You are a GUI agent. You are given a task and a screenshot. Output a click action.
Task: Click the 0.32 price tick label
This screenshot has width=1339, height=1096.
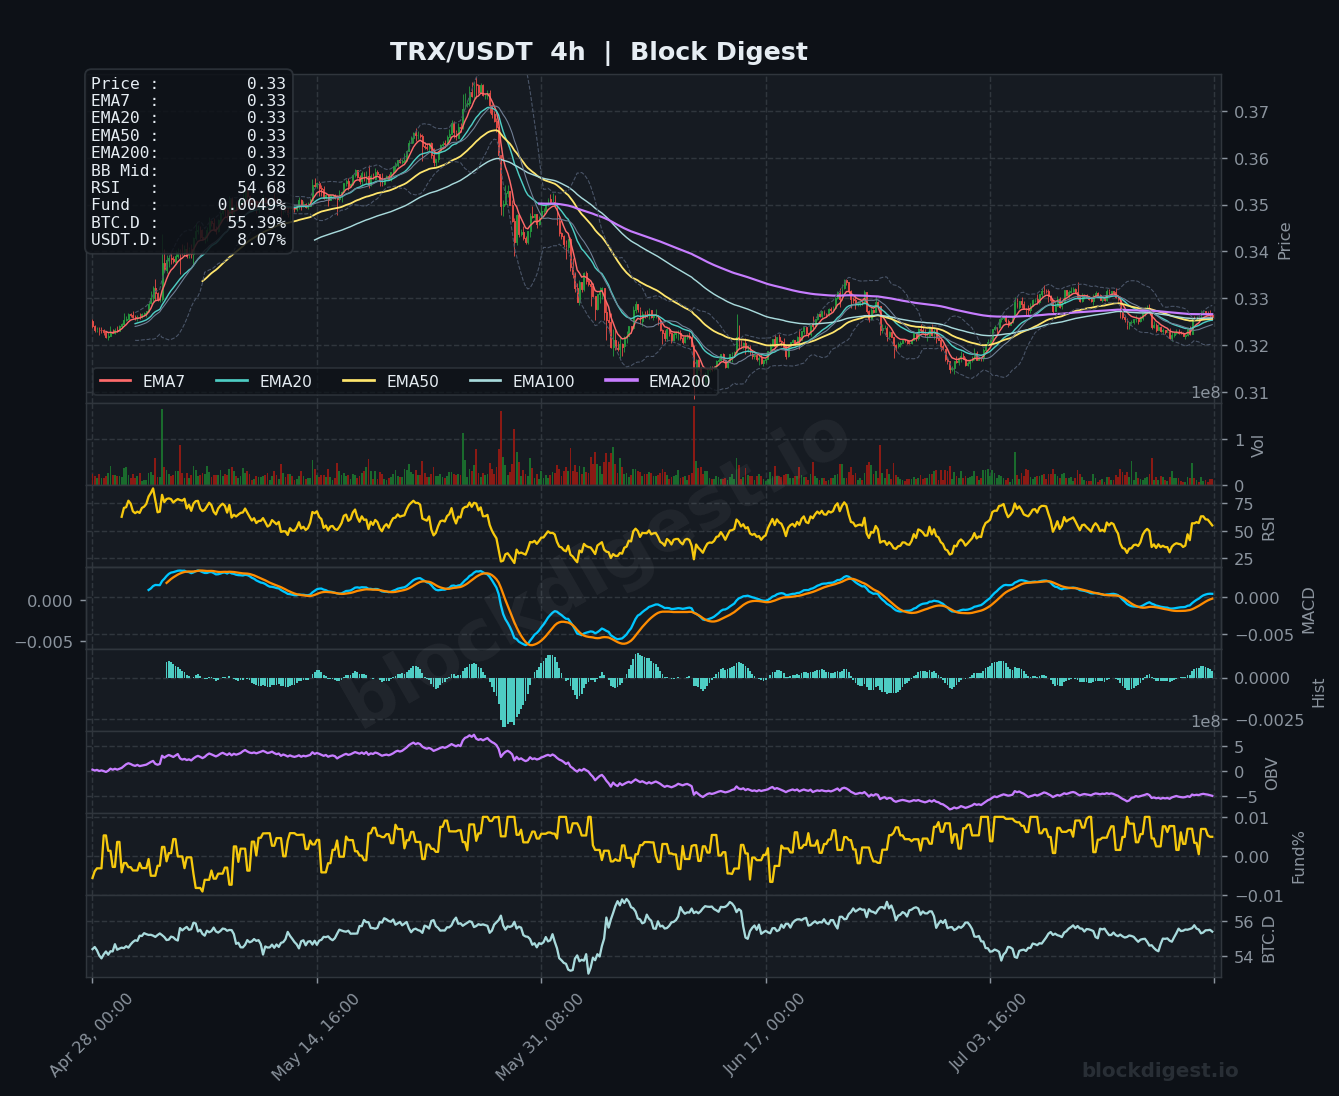[1252, 346]
